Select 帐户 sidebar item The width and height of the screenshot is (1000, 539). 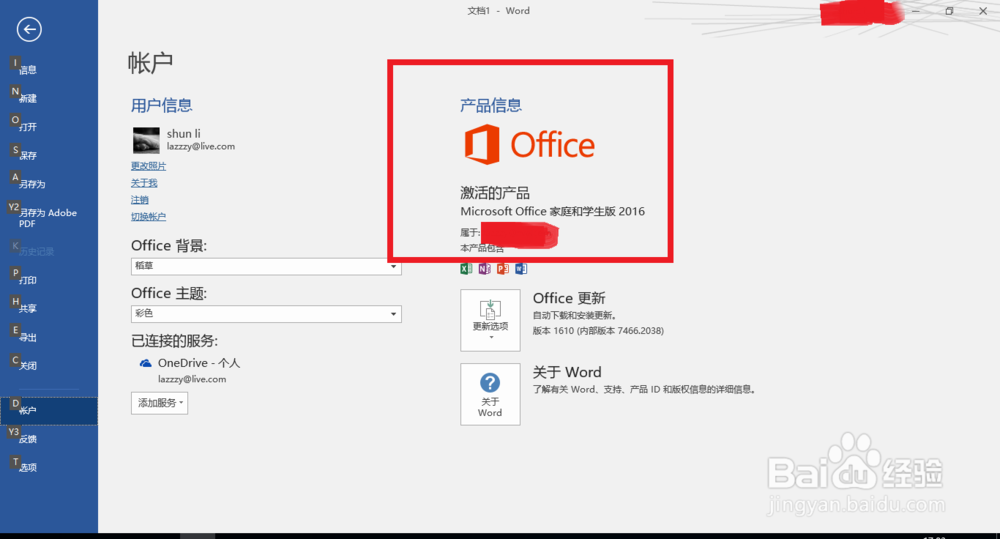49,411
